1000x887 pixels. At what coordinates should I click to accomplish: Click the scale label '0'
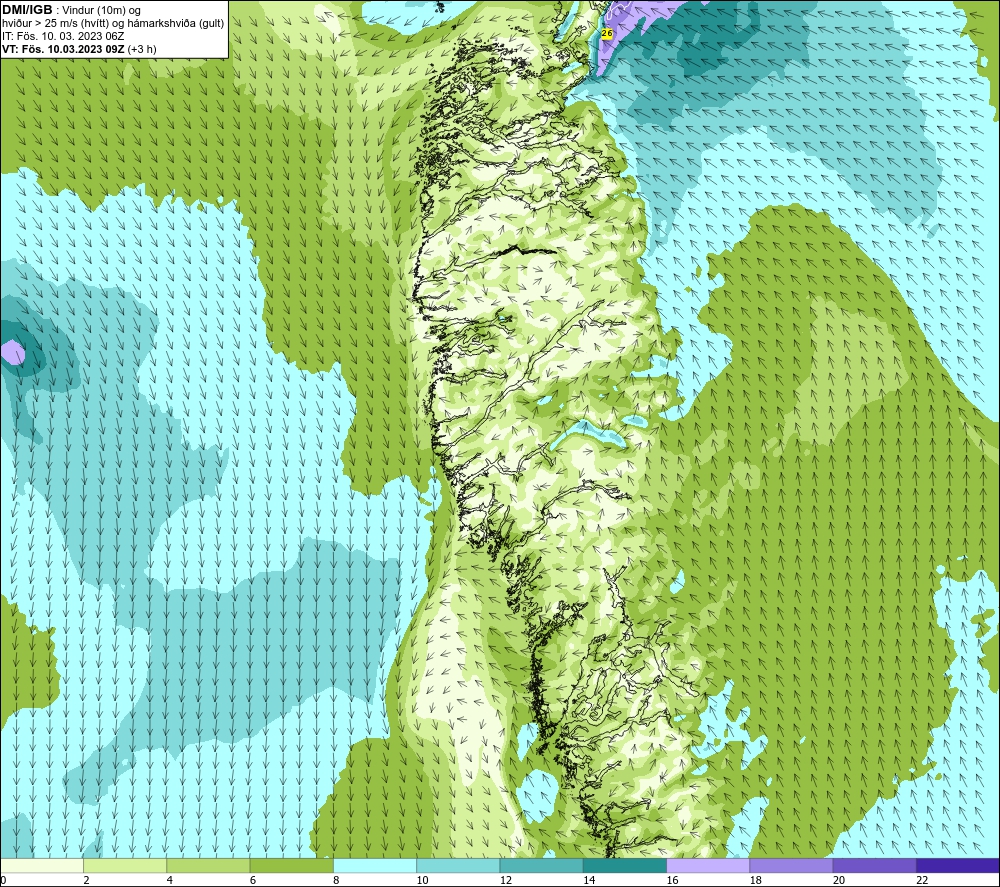tap(3, 880)
